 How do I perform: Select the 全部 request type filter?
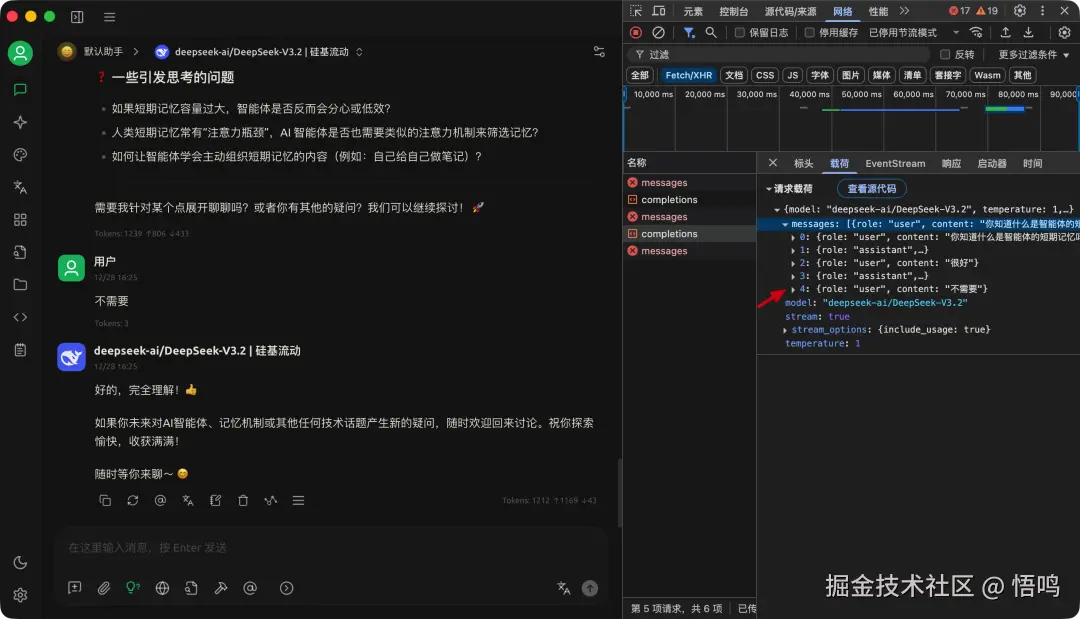pos(640,75)
